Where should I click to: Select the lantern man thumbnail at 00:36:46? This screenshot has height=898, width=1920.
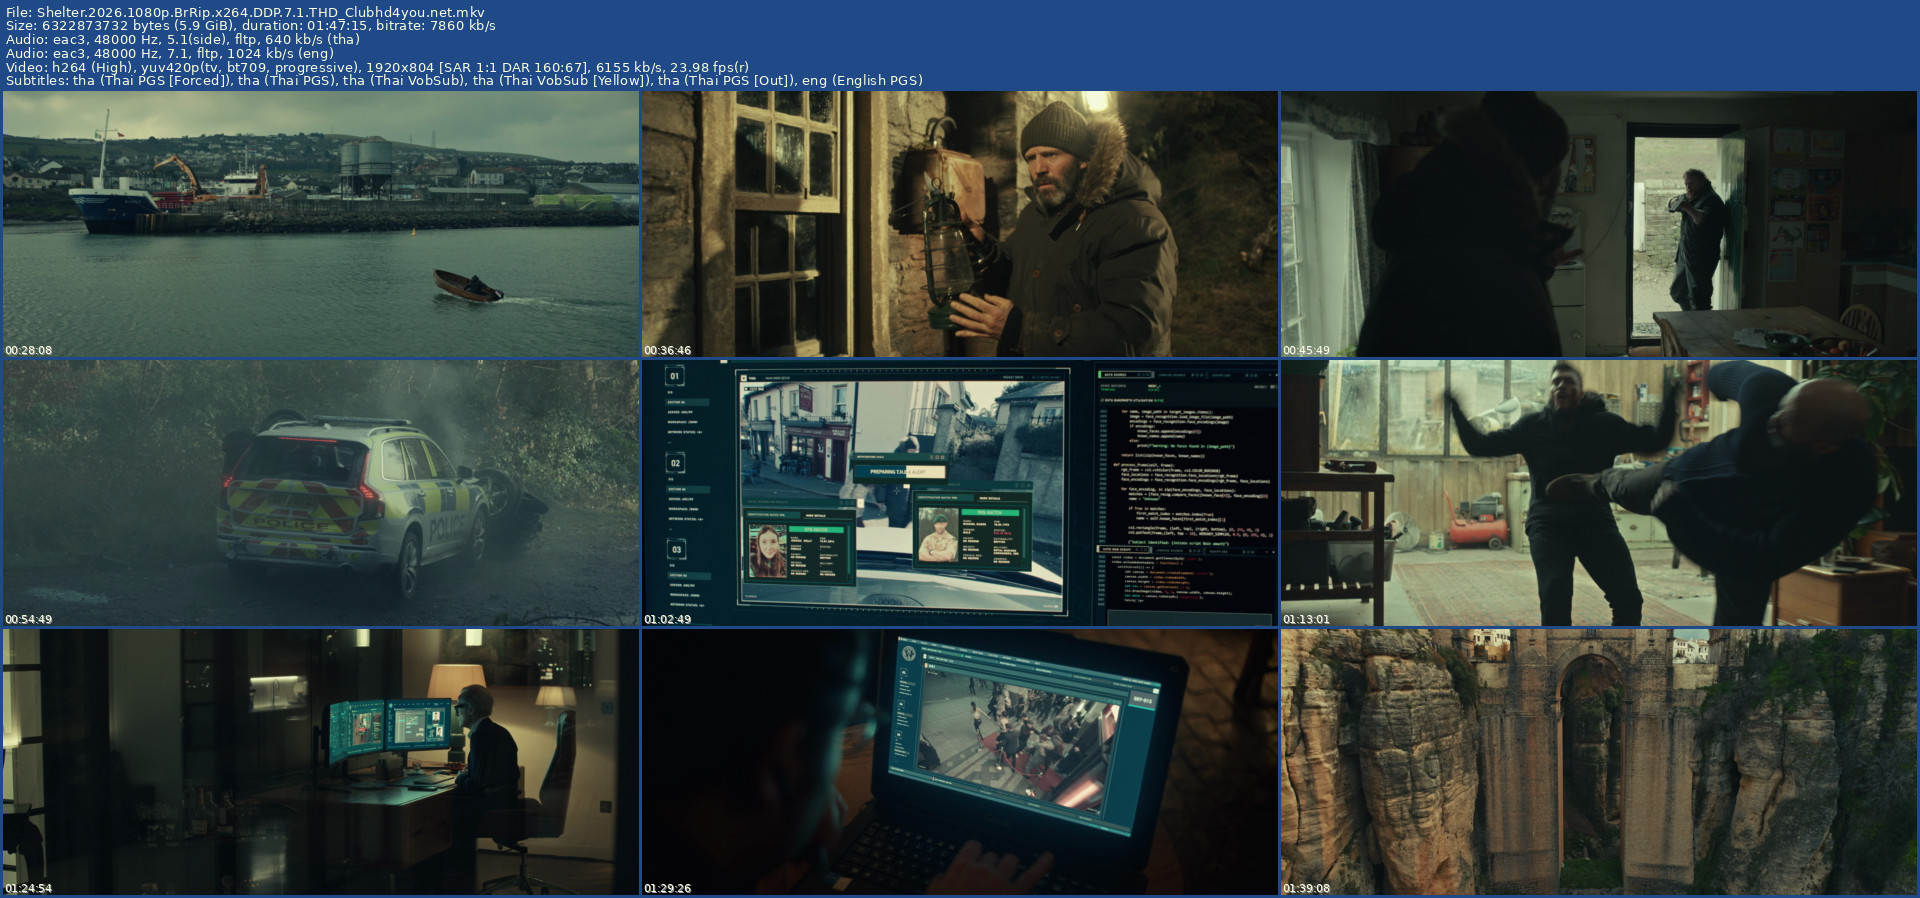point(960,224)
